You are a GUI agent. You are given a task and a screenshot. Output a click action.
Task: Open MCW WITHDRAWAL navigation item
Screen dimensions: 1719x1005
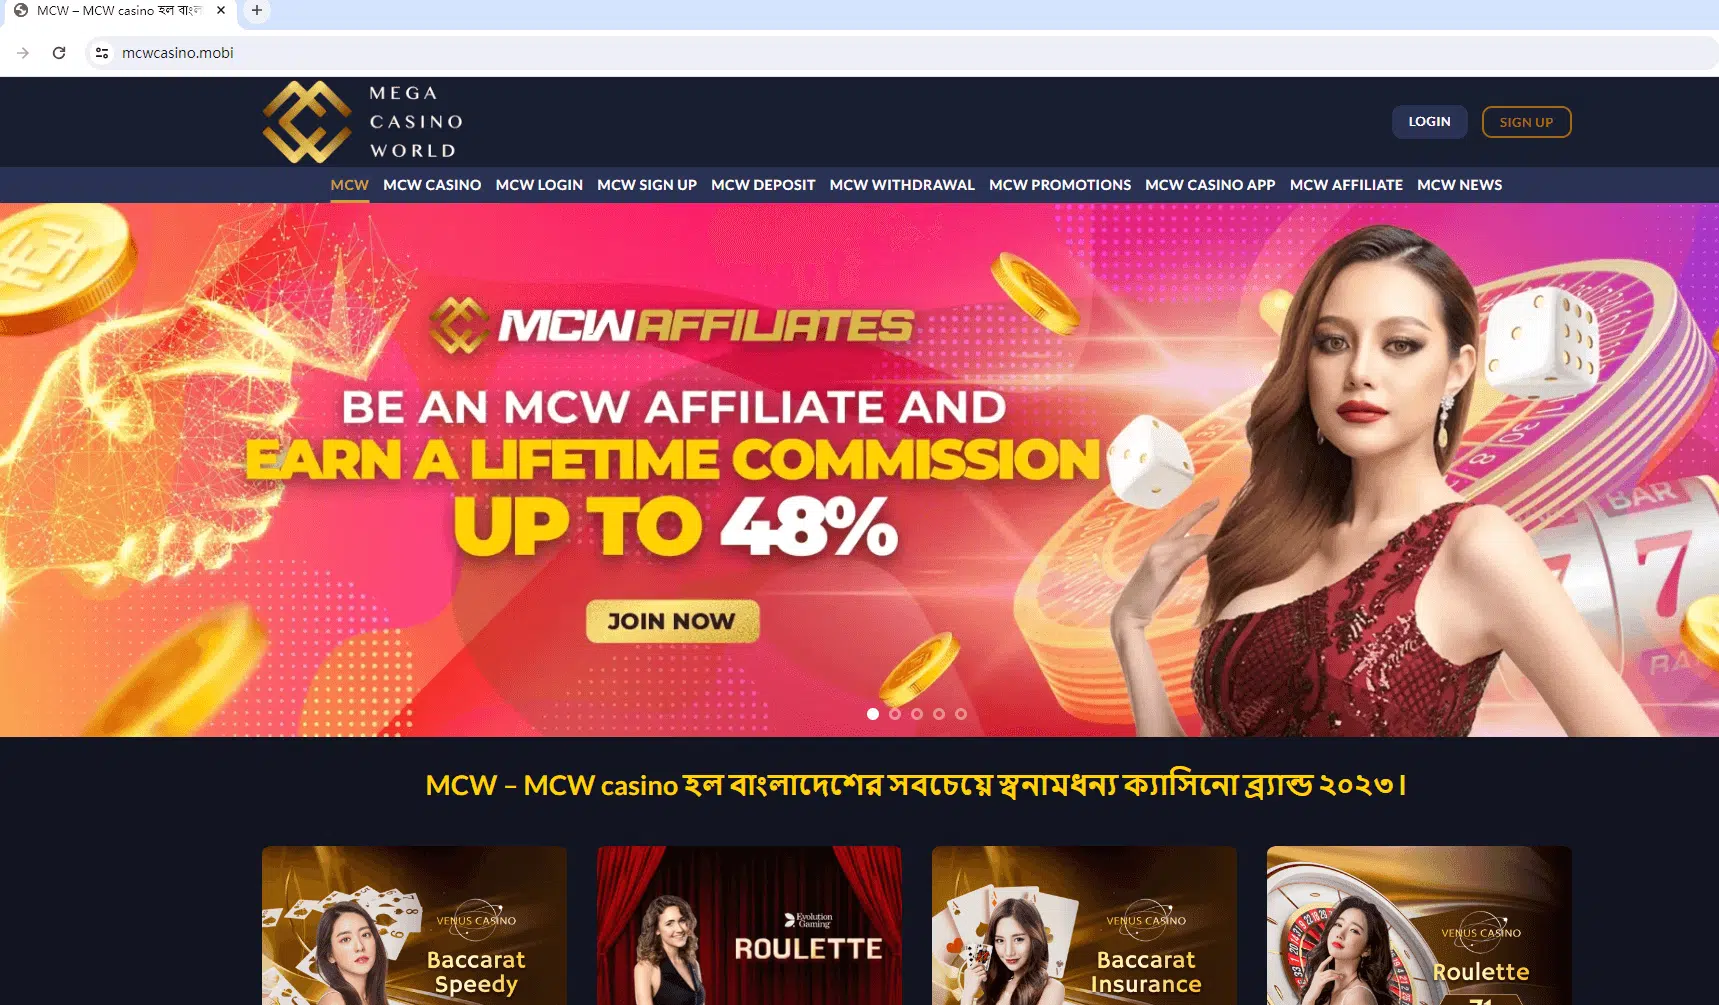point(902,185)
